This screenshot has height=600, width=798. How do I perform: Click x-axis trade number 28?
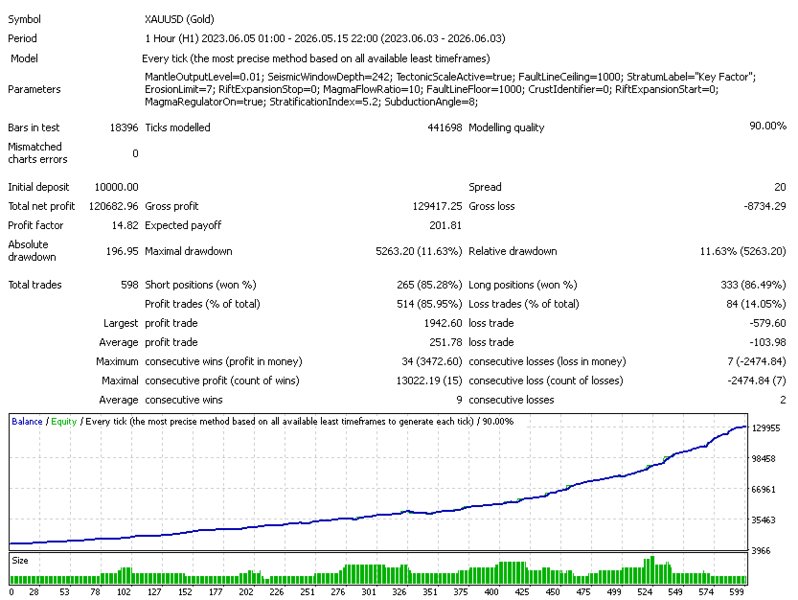click(x=34, y=592)
